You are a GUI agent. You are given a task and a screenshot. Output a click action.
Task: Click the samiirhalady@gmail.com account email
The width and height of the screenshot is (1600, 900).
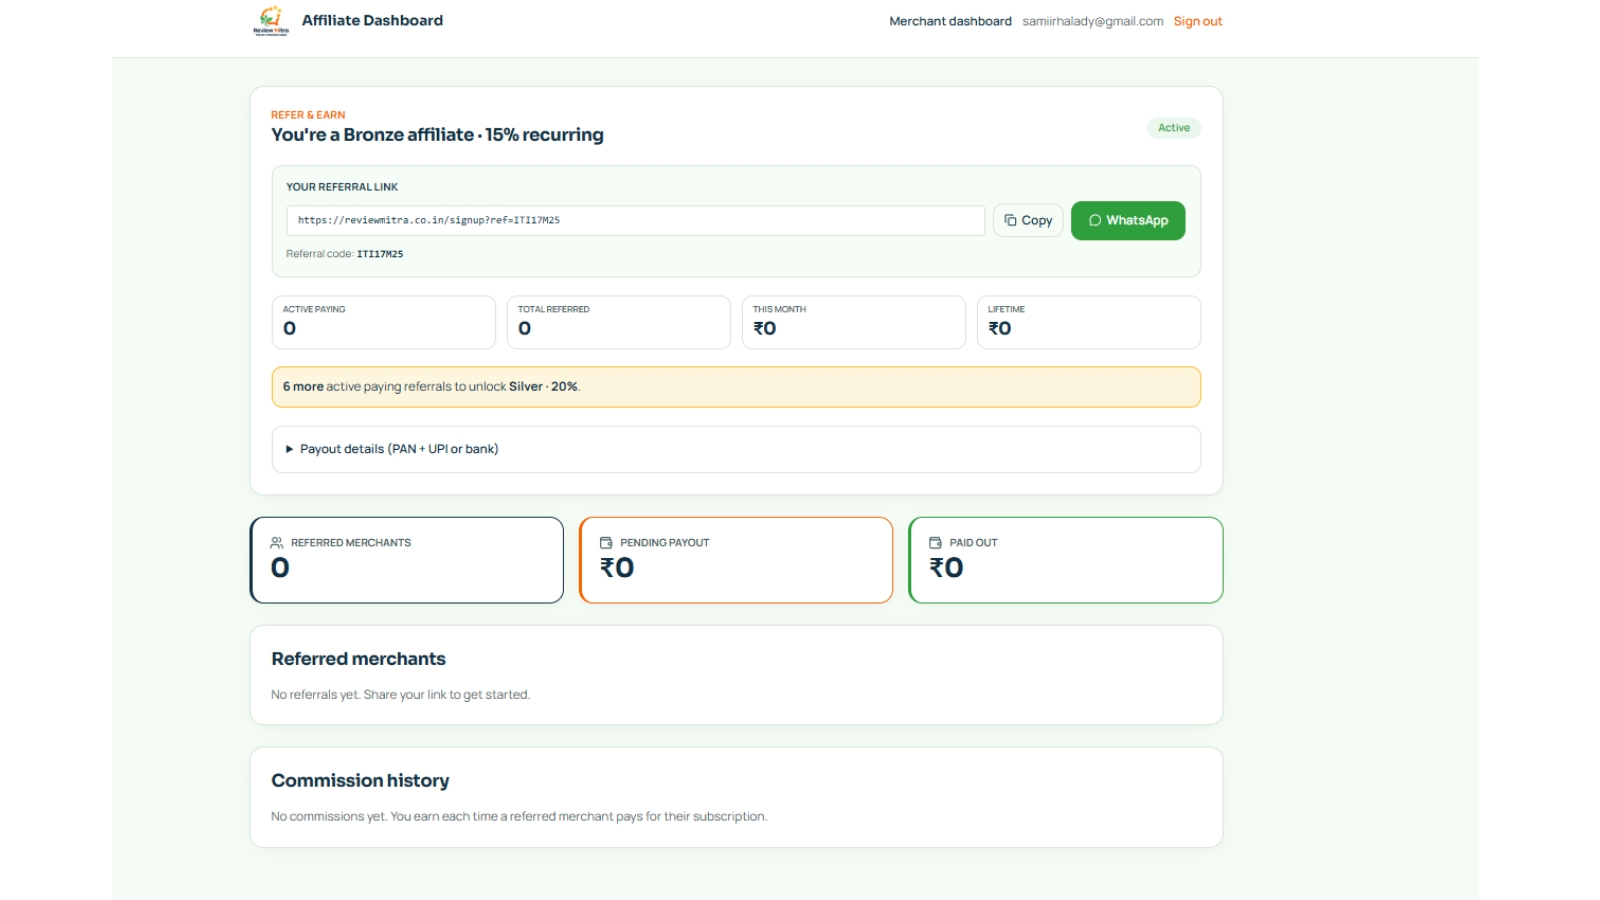pyautogui.click(x=1092, y=21)
